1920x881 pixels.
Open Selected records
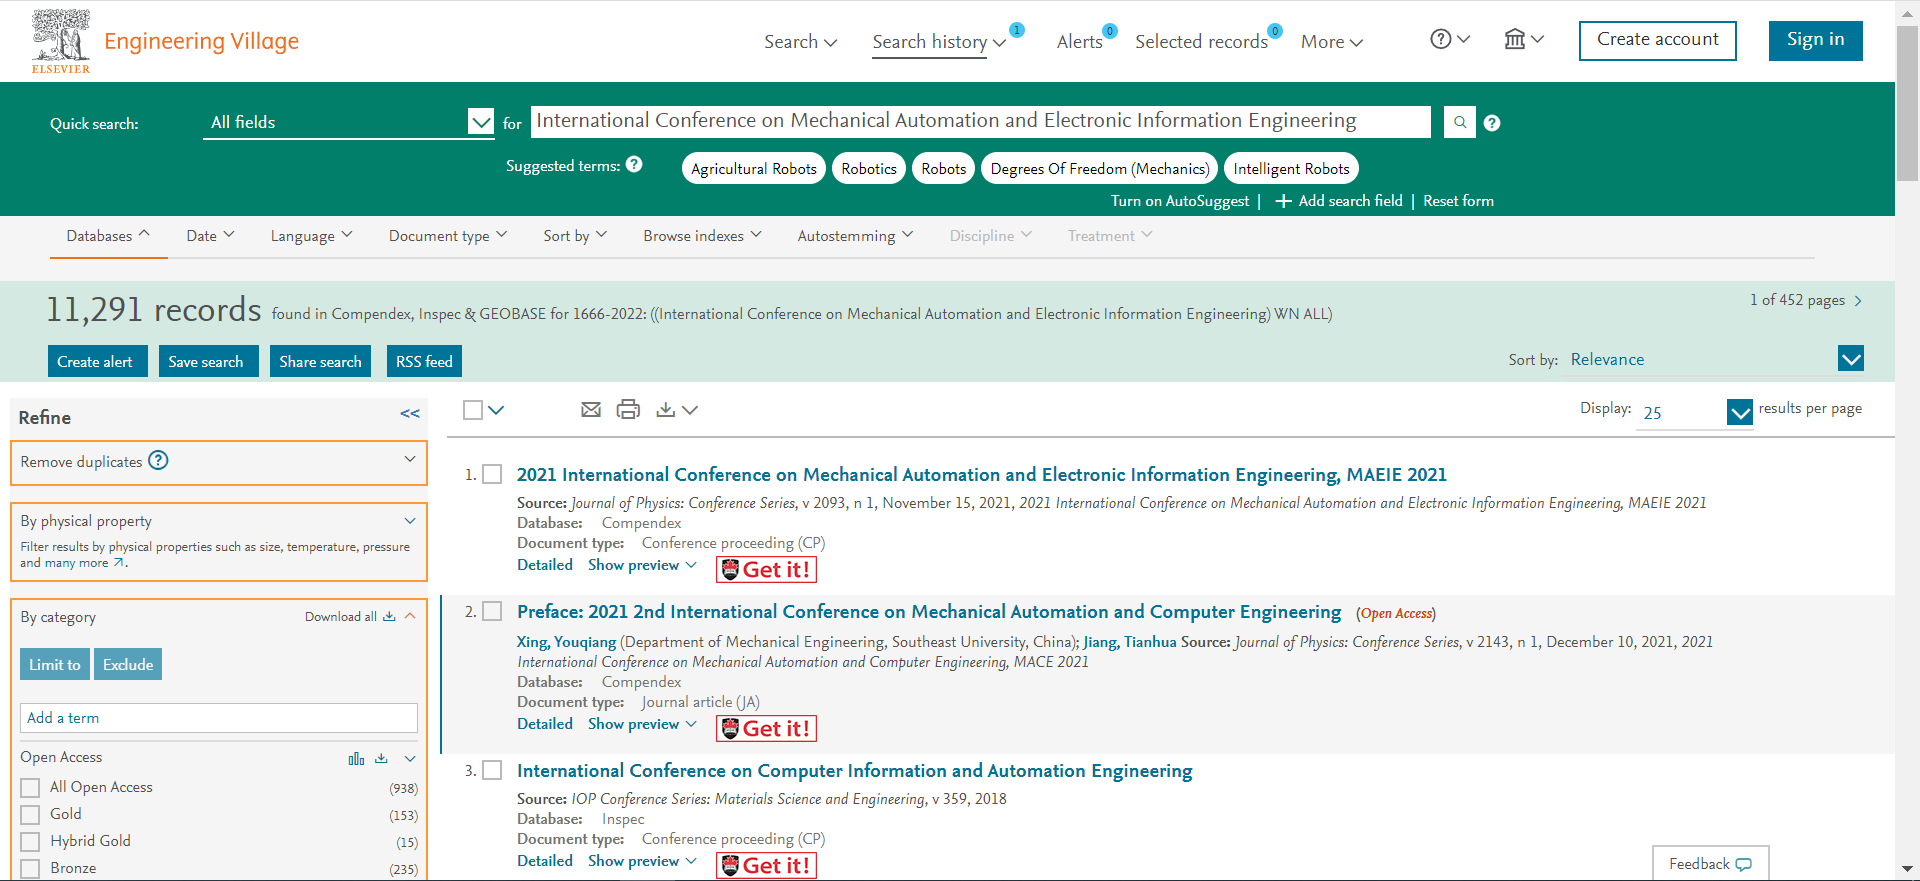point(1201,41)
